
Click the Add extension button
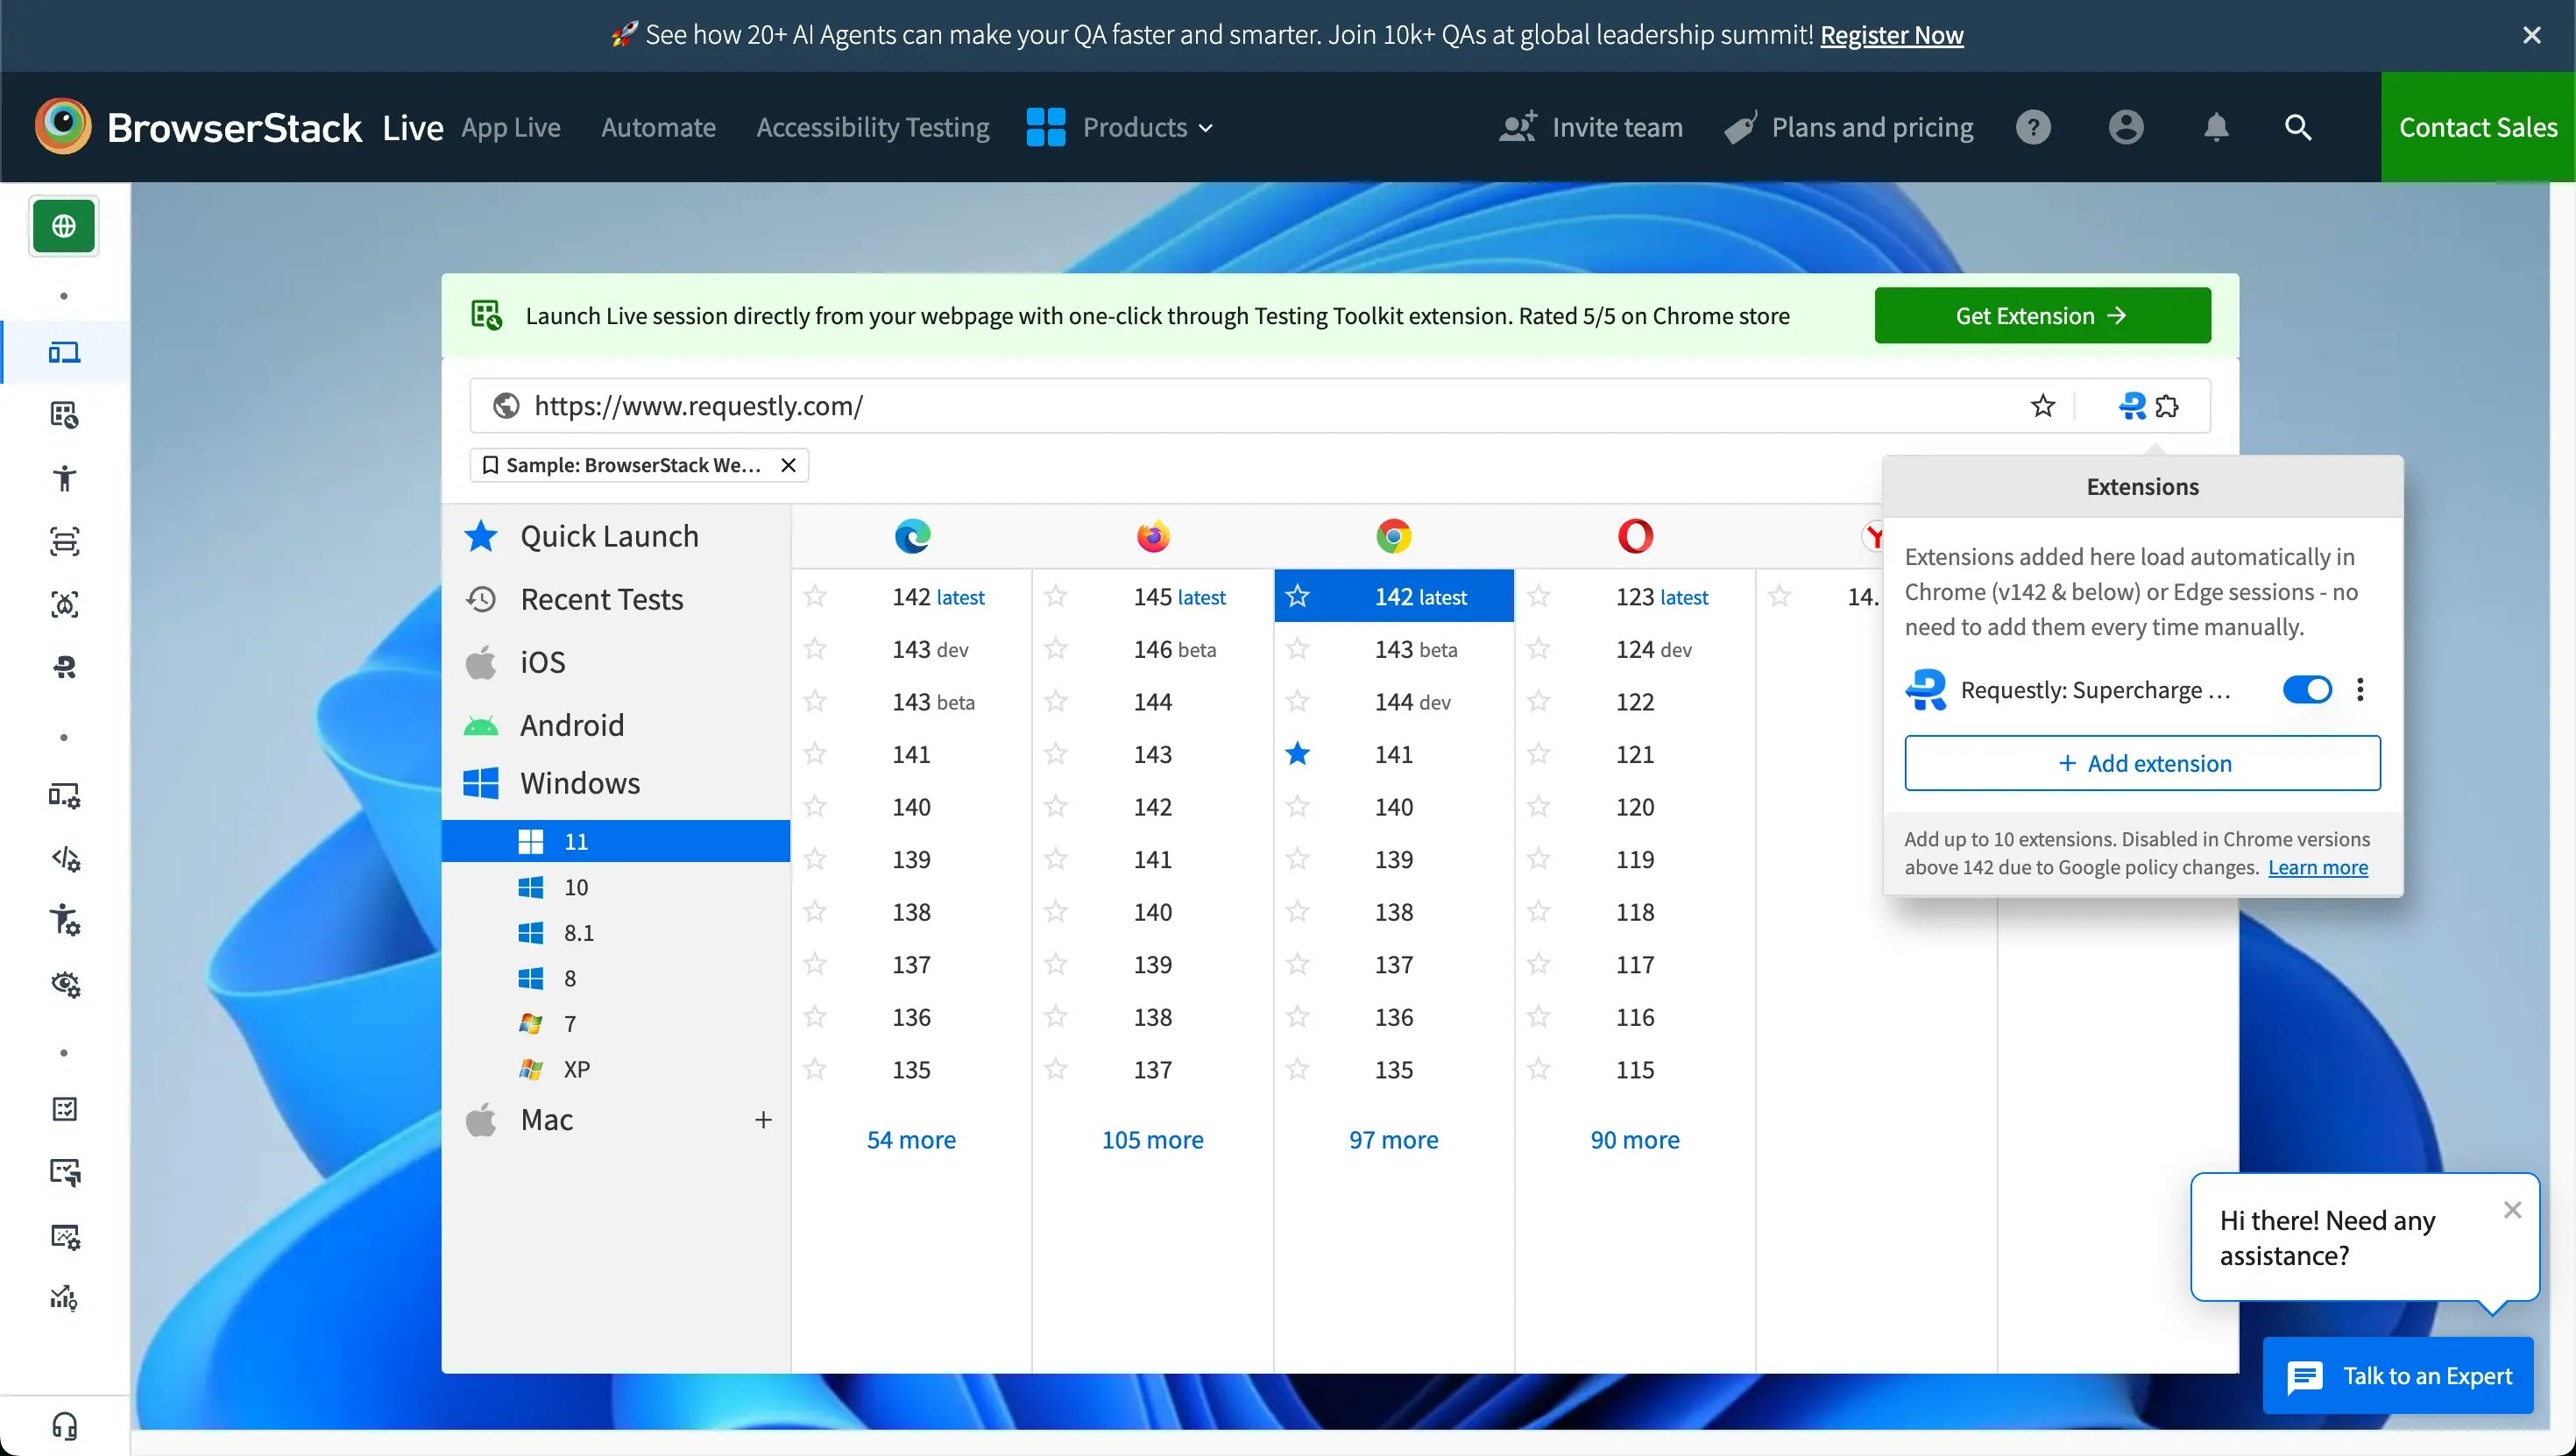click(x=2142, y=763)
